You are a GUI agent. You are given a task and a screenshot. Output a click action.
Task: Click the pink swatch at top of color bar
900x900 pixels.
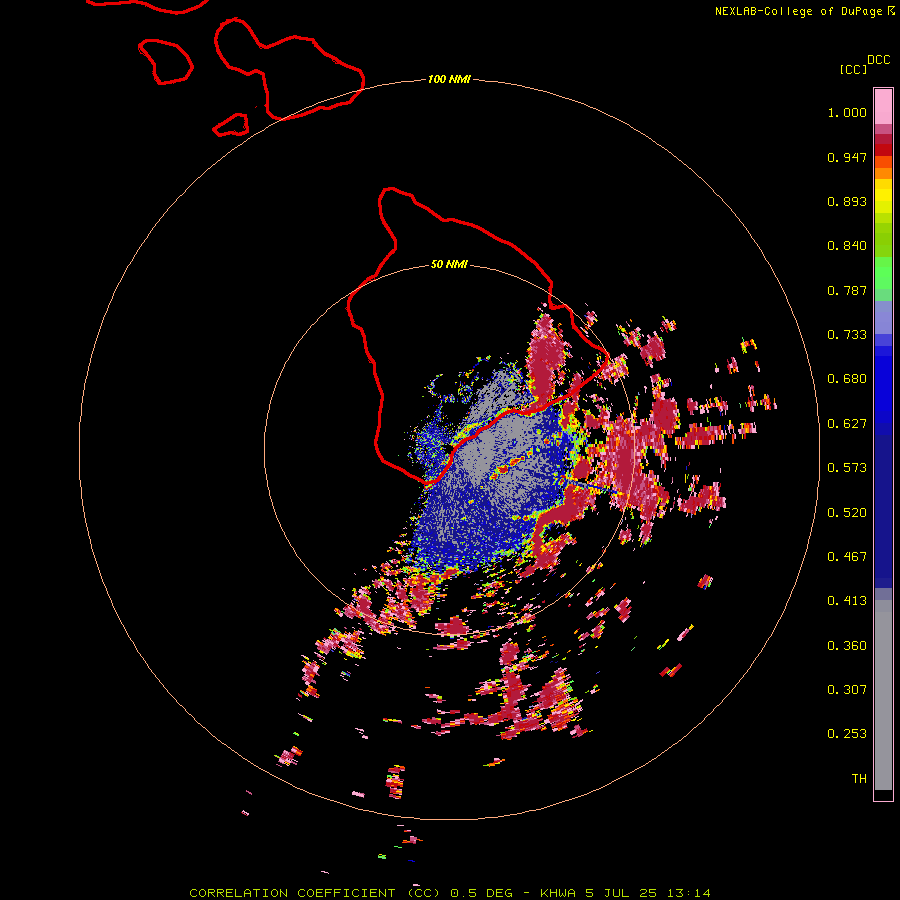pos(883,106)
